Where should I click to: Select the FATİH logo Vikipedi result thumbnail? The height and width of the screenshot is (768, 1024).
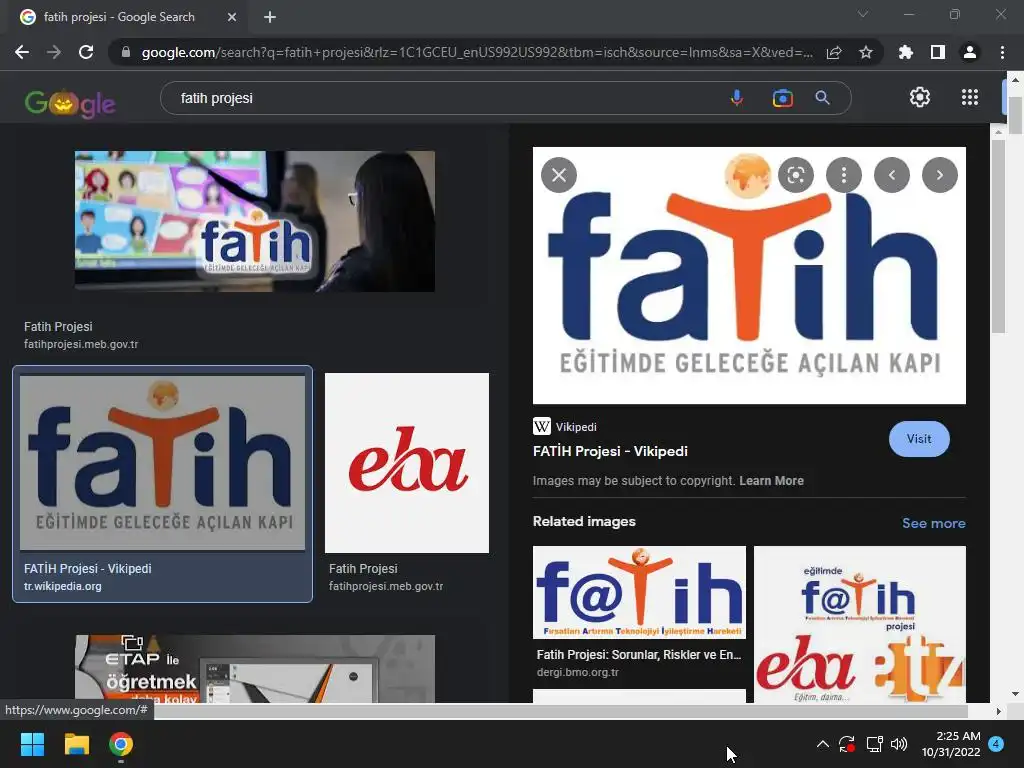point(162,462)
